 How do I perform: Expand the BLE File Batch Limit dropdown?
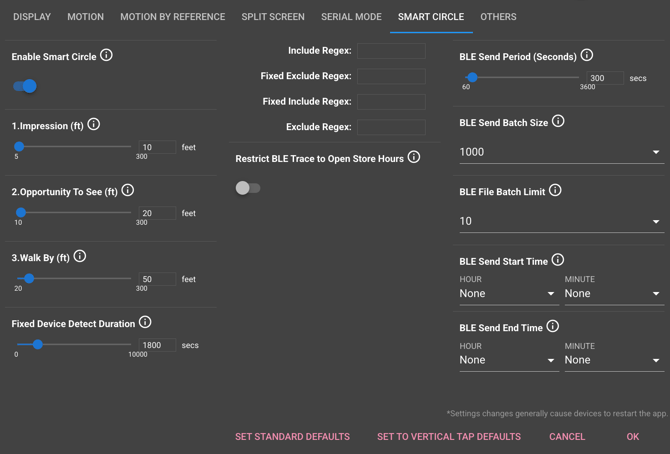point(559,221)
